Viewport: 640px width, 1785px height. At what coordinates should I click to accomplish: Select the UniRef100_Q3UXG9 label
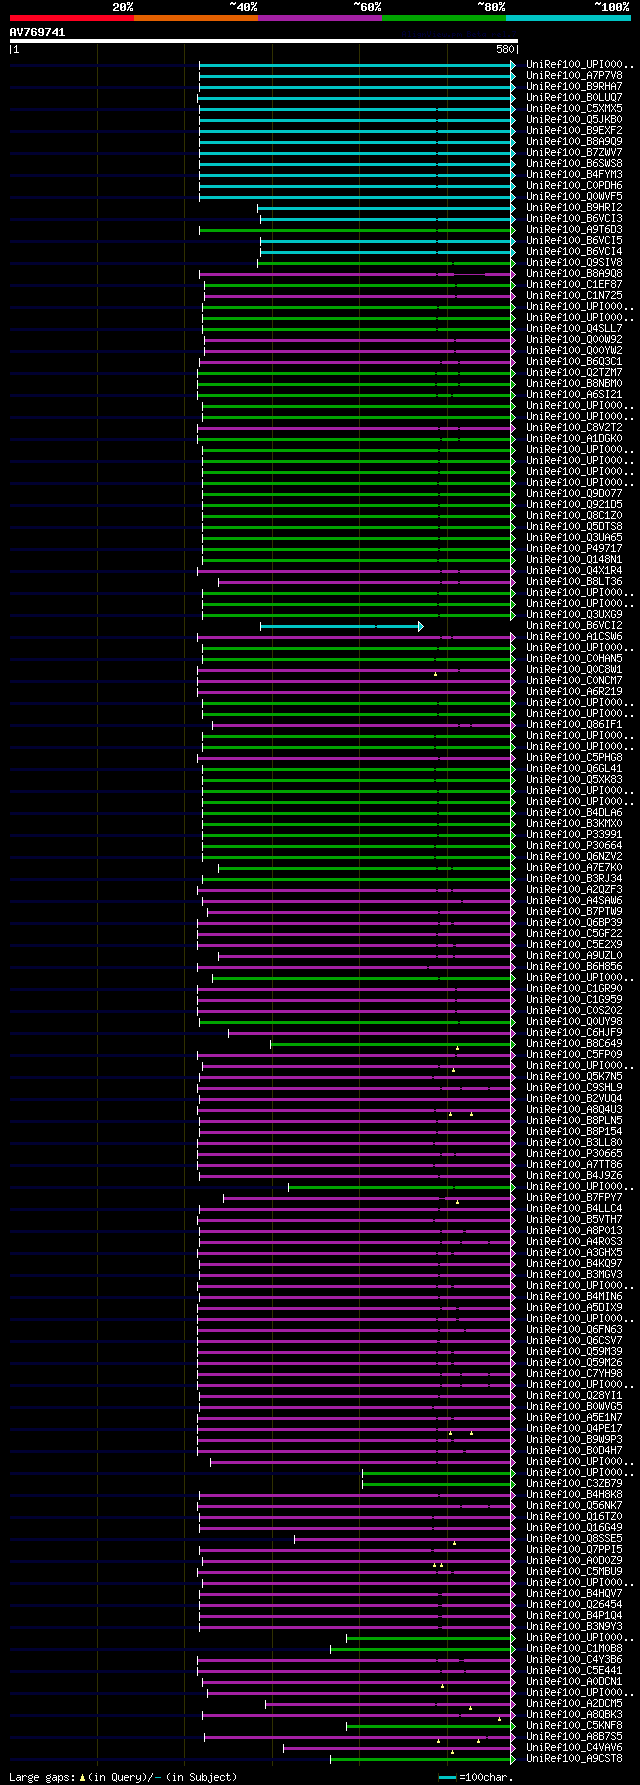coord(574,614)
